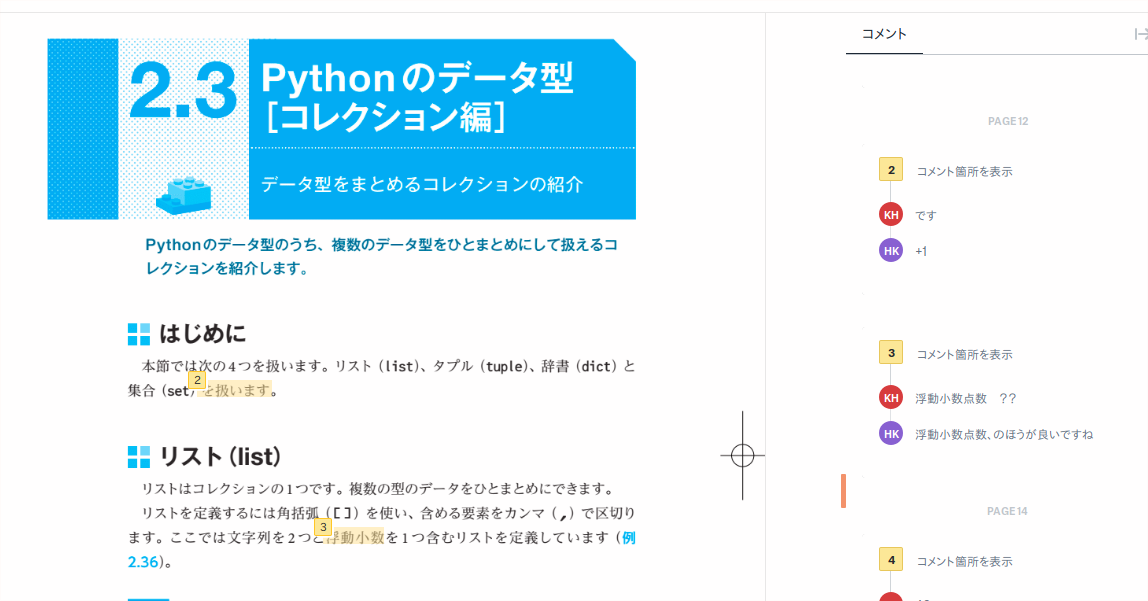The width and height of the screenshot is (1148, 601).
Task: Select comment badge 3 in the comment panel
Action: (891, 353)
